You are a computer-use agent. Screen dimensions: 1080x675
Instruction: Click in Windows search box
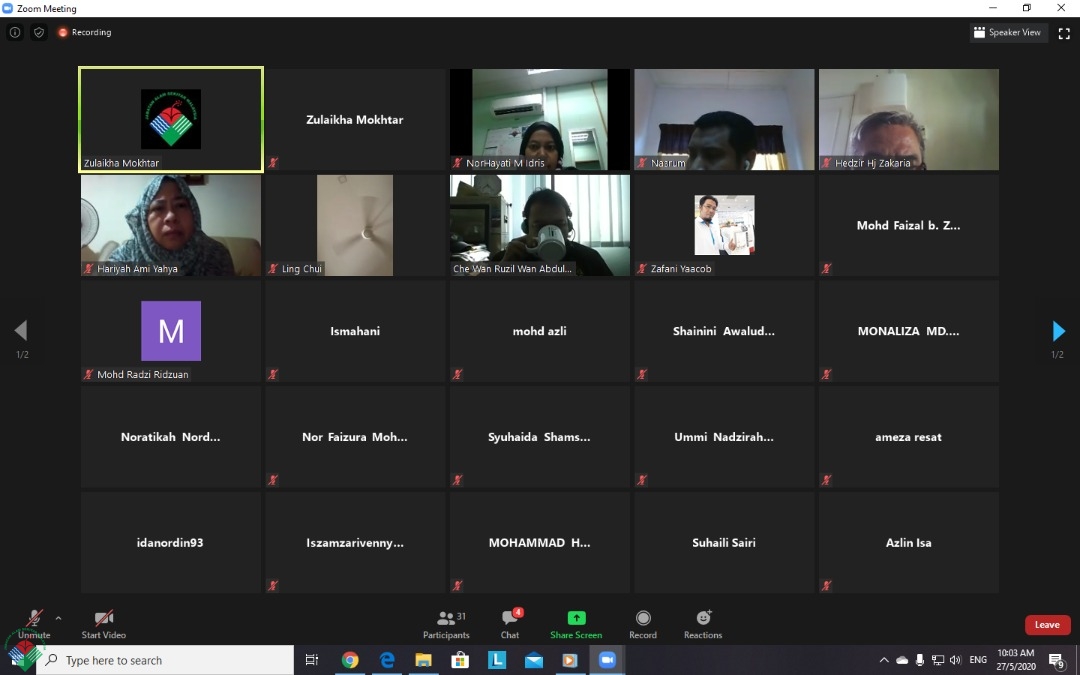click(165, 661)
